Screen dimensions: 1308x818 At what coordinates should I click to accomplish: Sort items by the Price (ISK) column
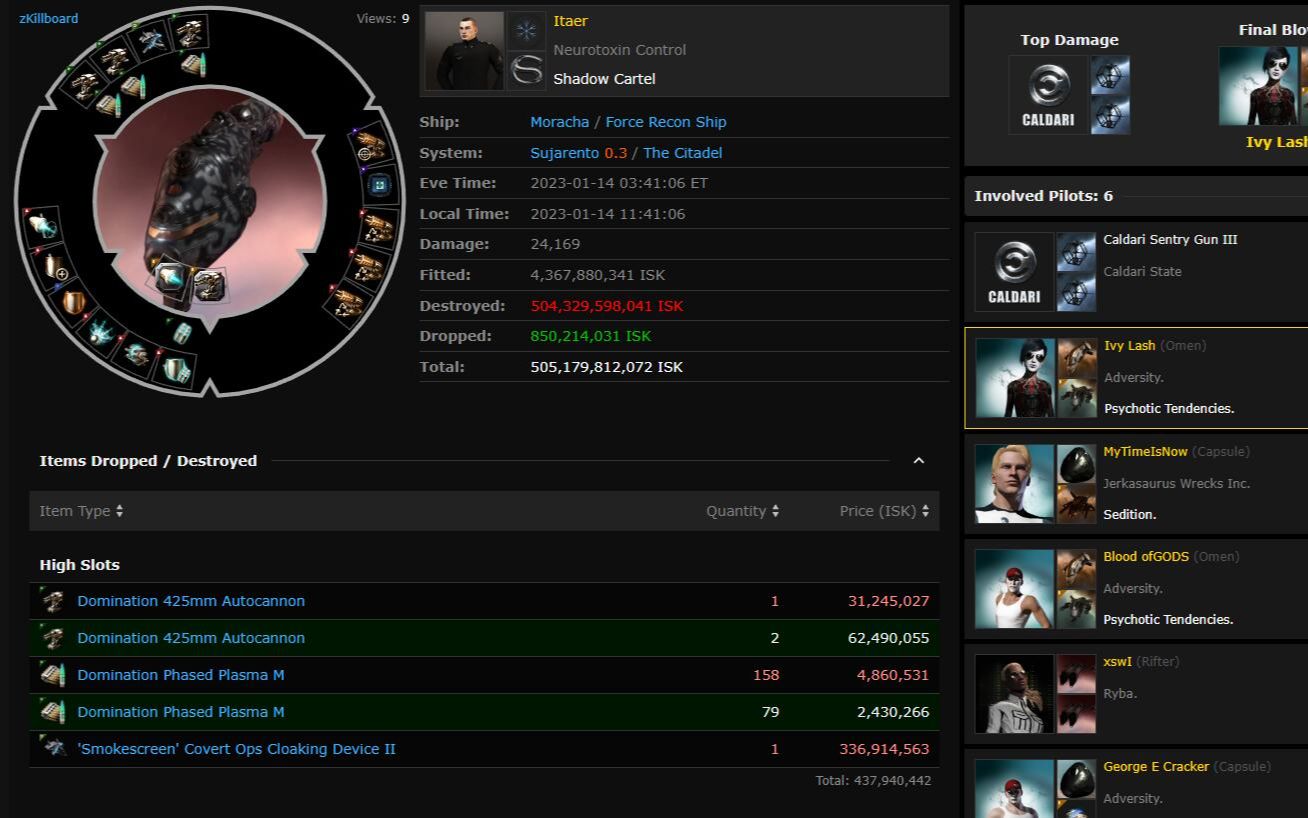click(885, 511)
